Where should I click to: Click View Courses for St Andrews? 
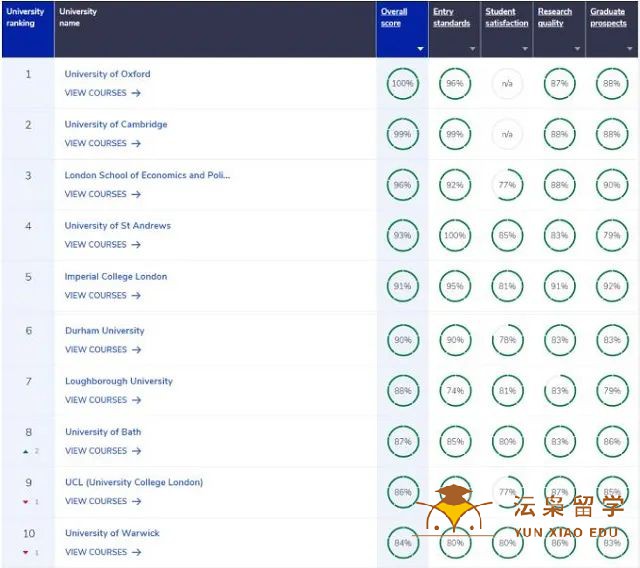tap(102, 244)
